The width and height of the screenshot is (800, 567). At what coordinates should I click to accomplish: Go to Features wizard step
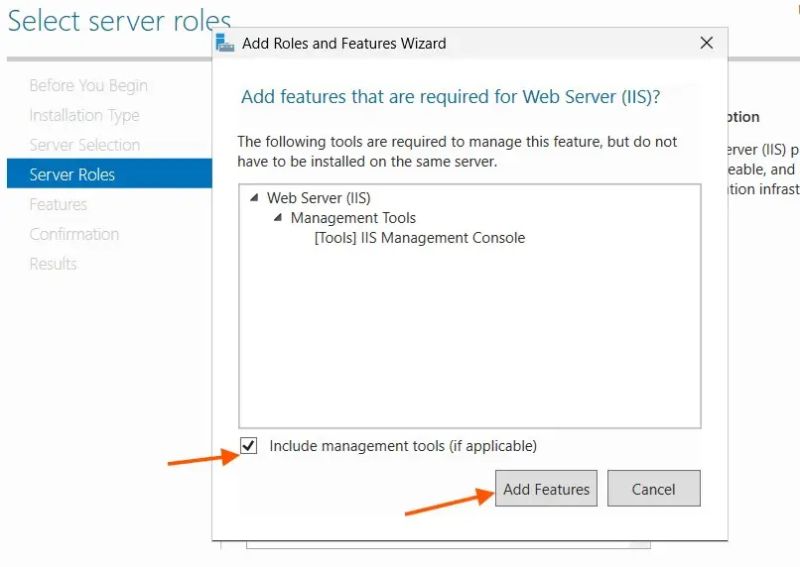[x=58, y=204]
